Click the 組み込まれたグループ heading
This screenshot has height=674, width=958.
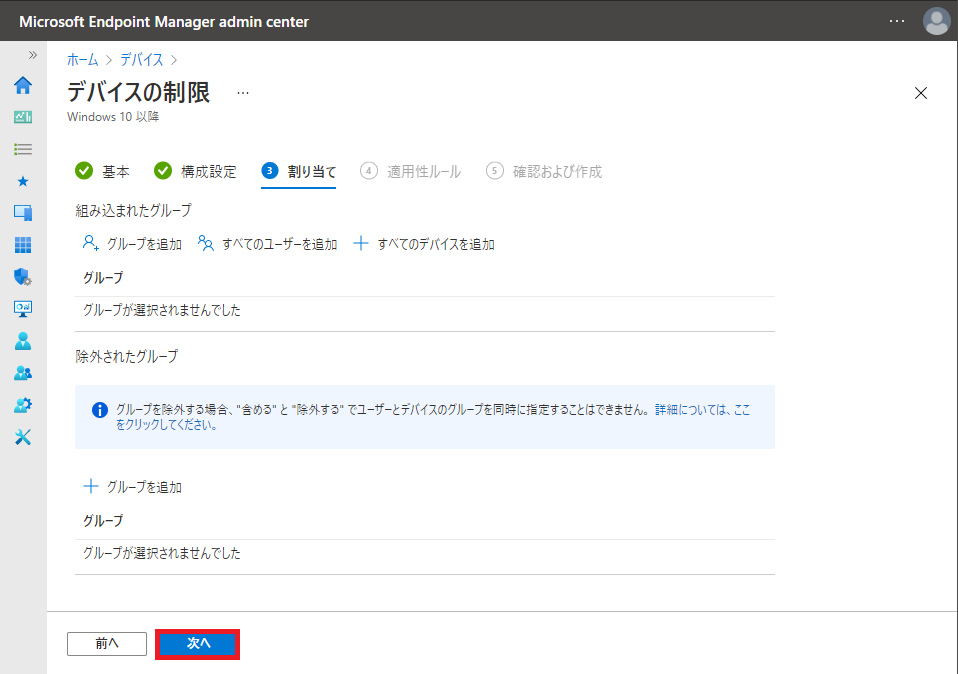pyautogui.click(x=134, y=211)
